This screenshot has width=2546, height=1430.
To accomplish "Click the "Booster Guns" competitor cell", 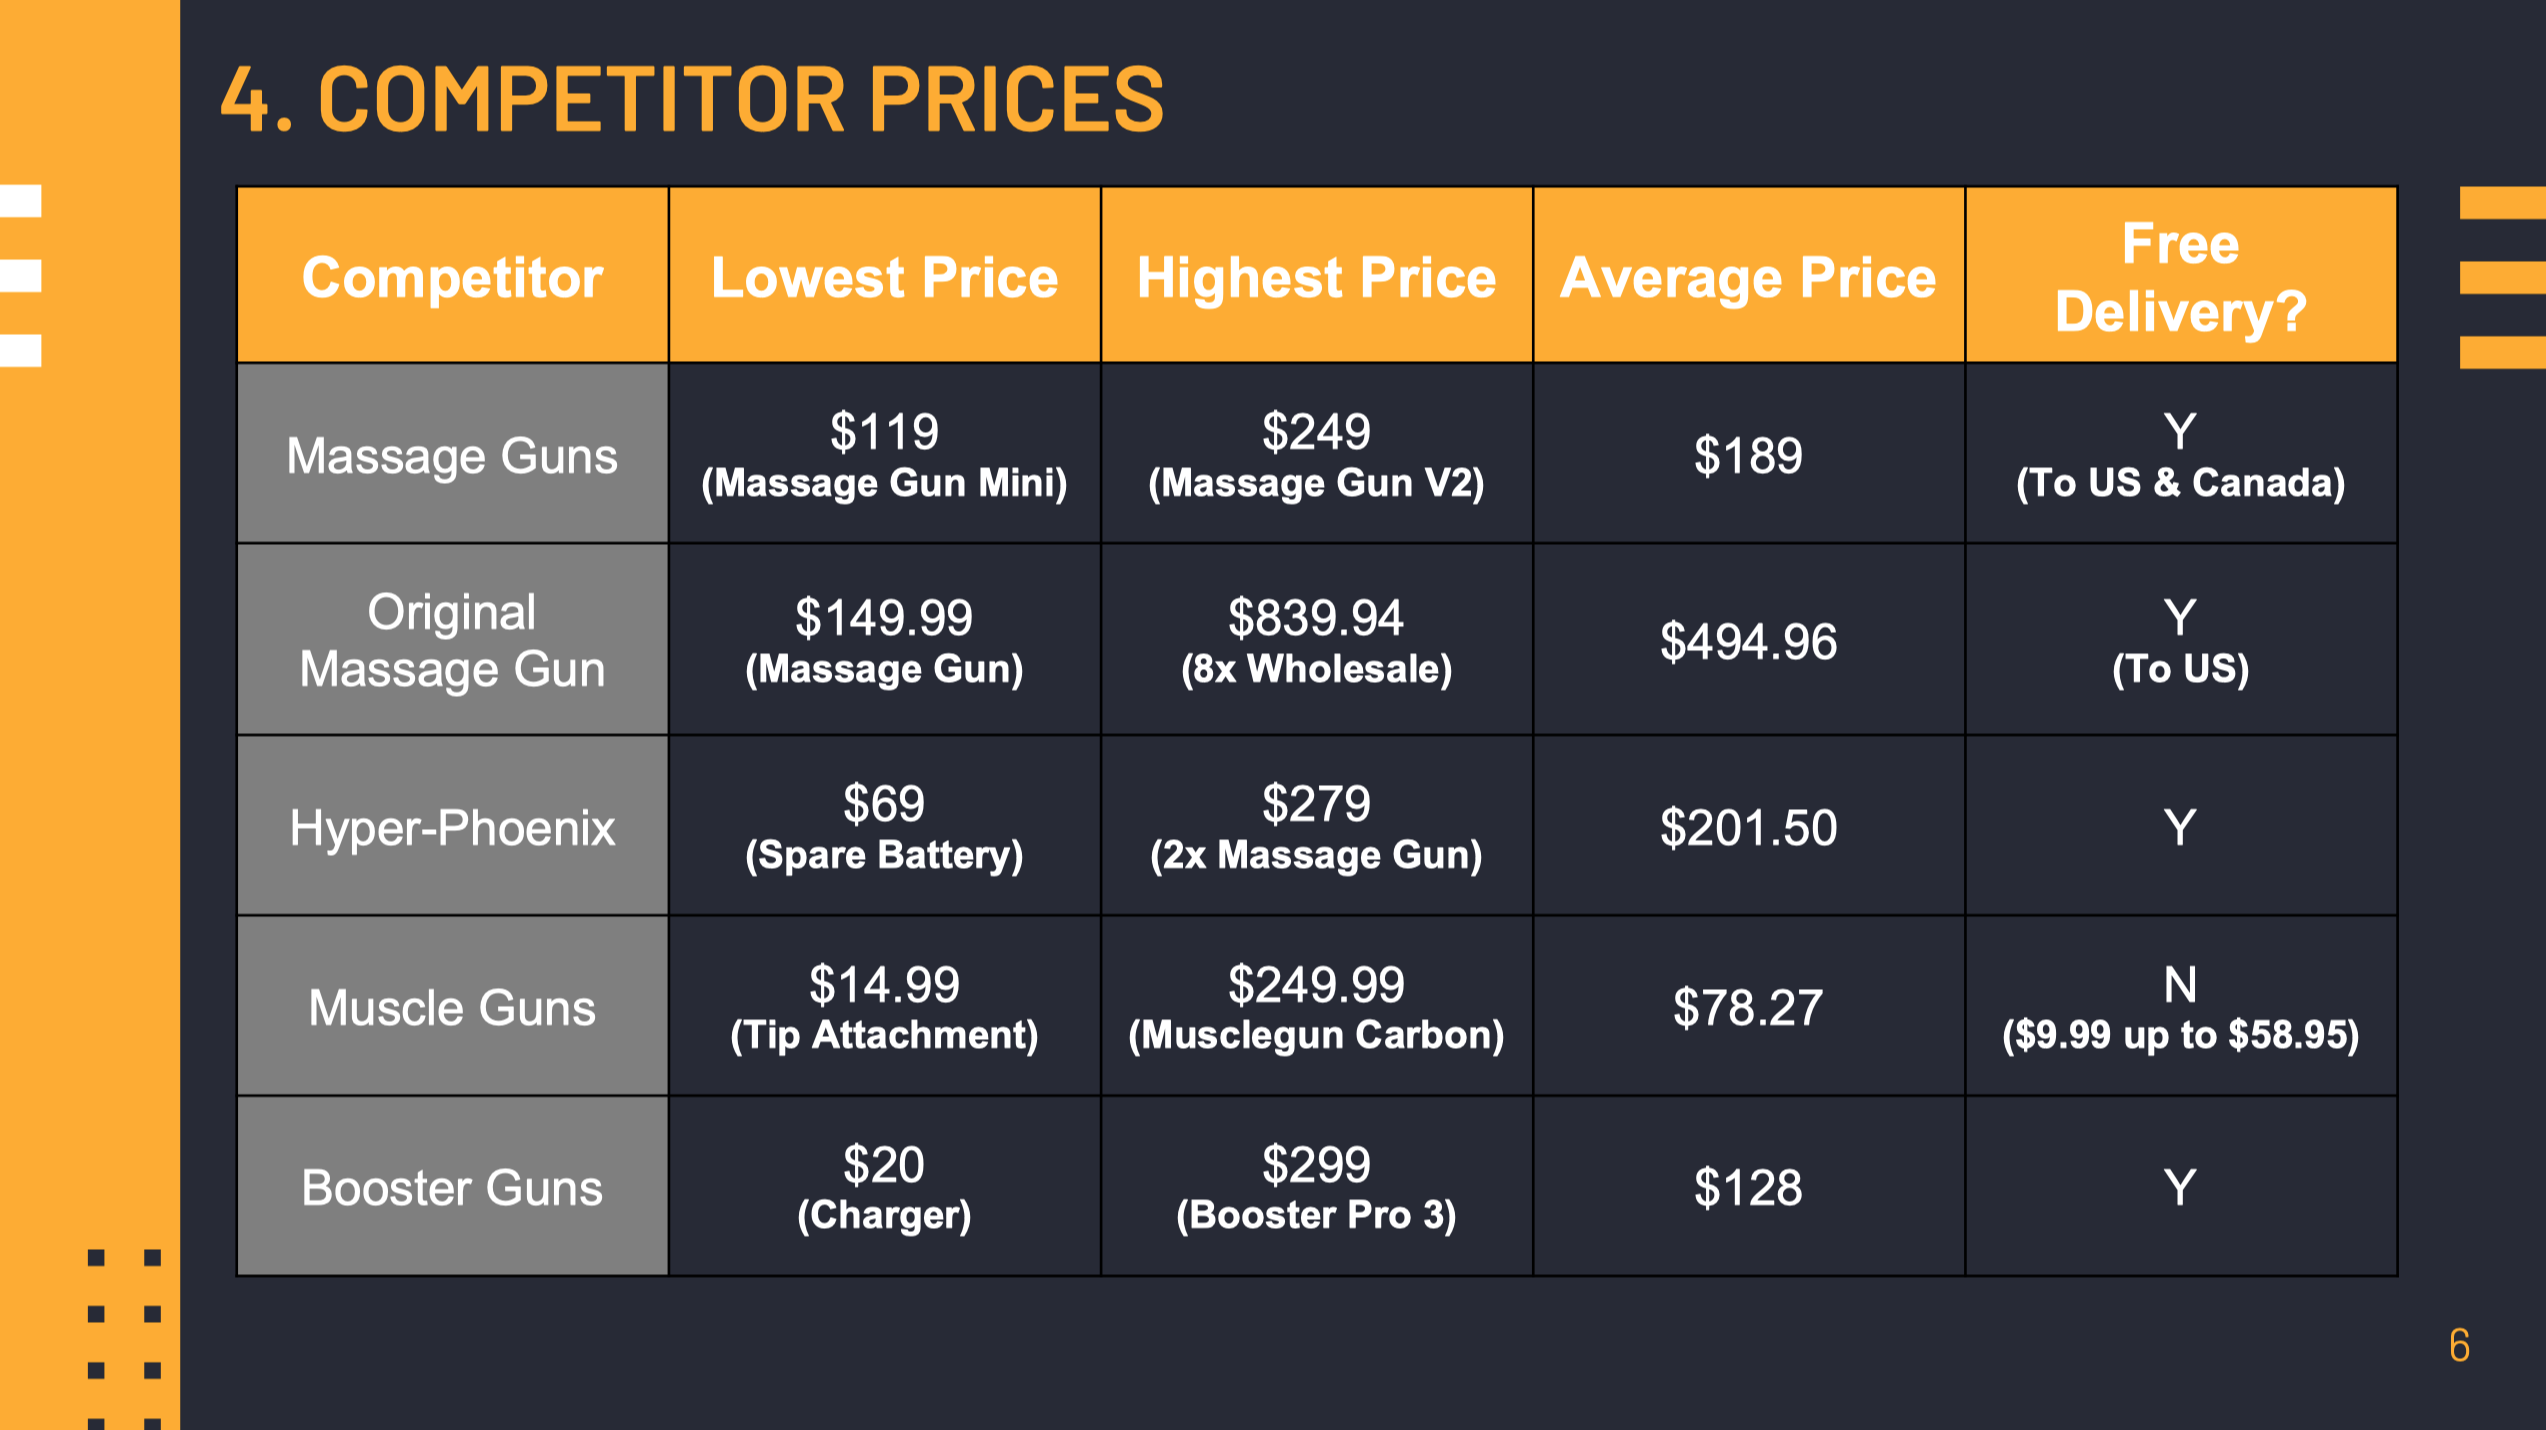I will coord(452,1186).
